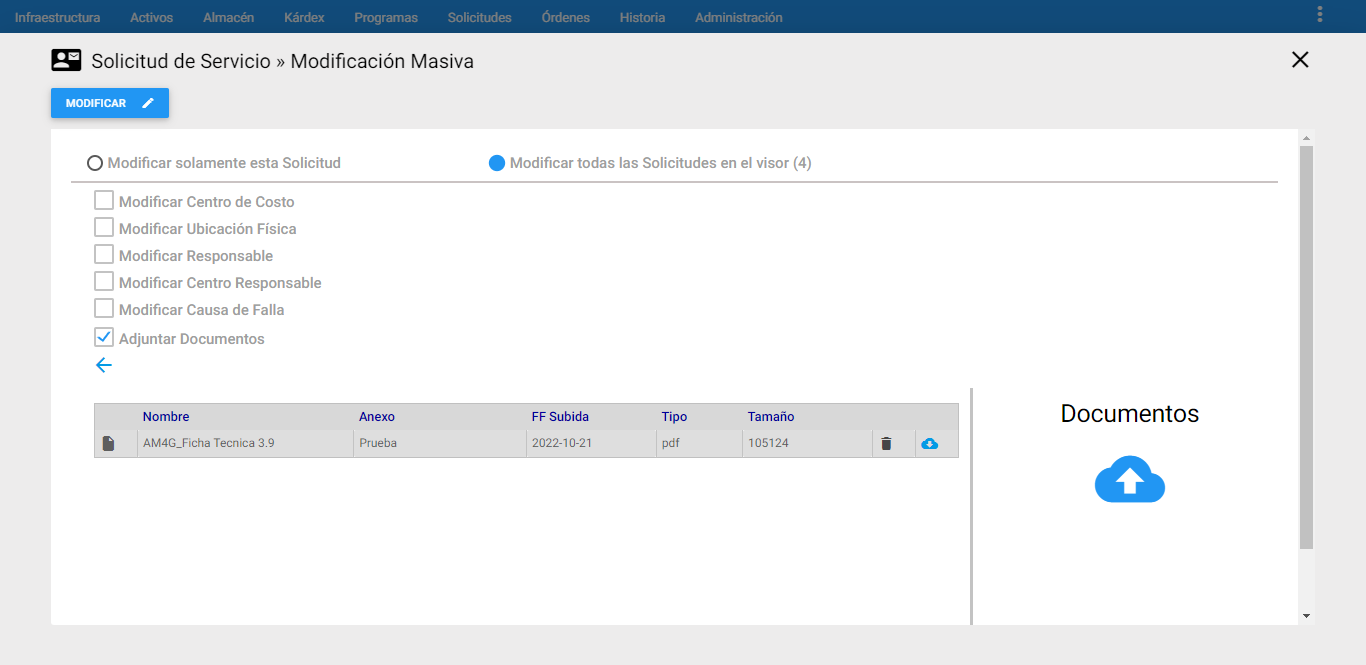Open the Activos menu
The height and width of the screenshot is (665, 1366).
152,17
